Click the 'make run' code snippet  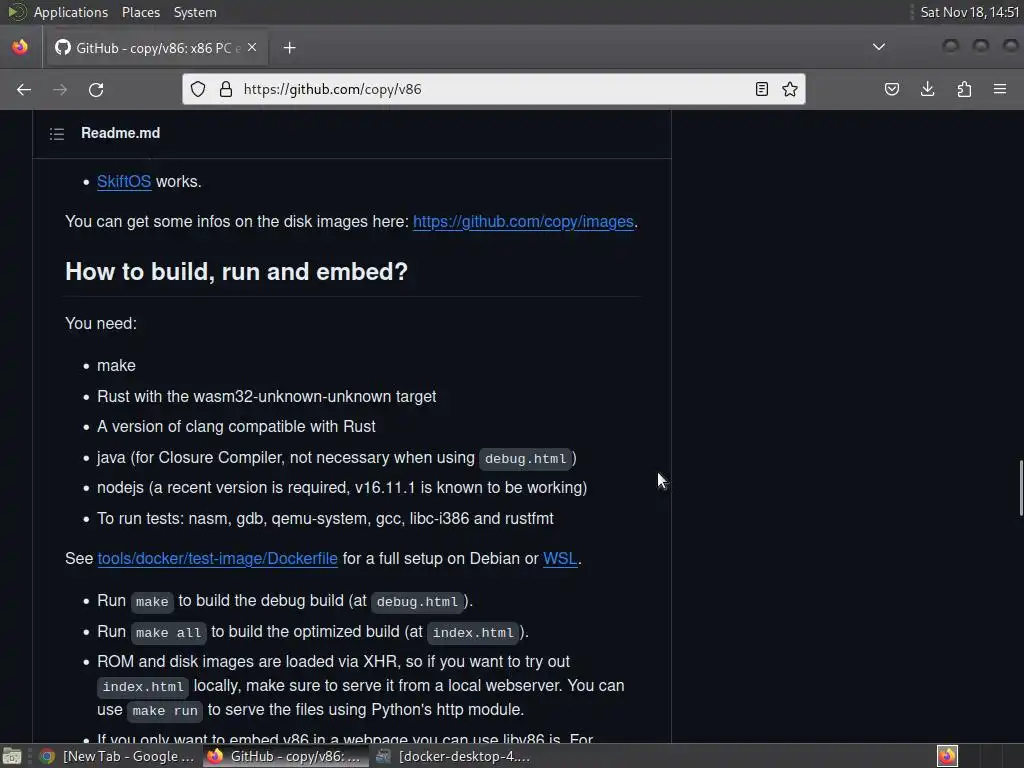(x=165, y=711)
